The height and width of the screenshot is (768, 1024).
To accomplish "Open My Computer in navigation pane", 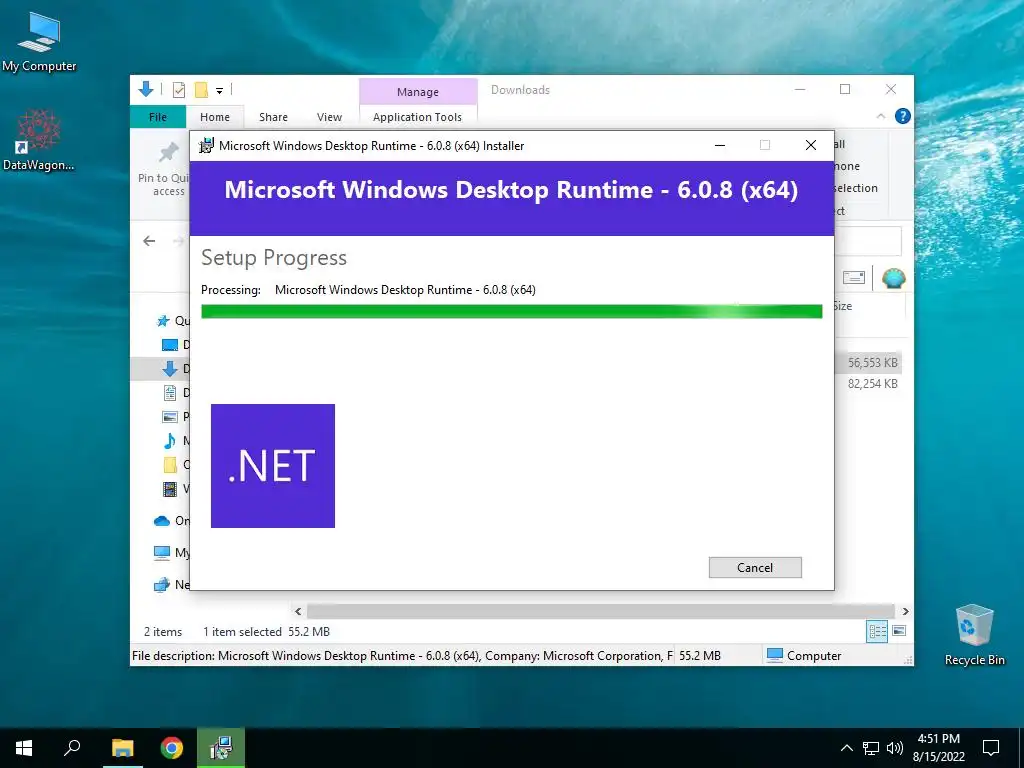I will click(x=161, y=552).
